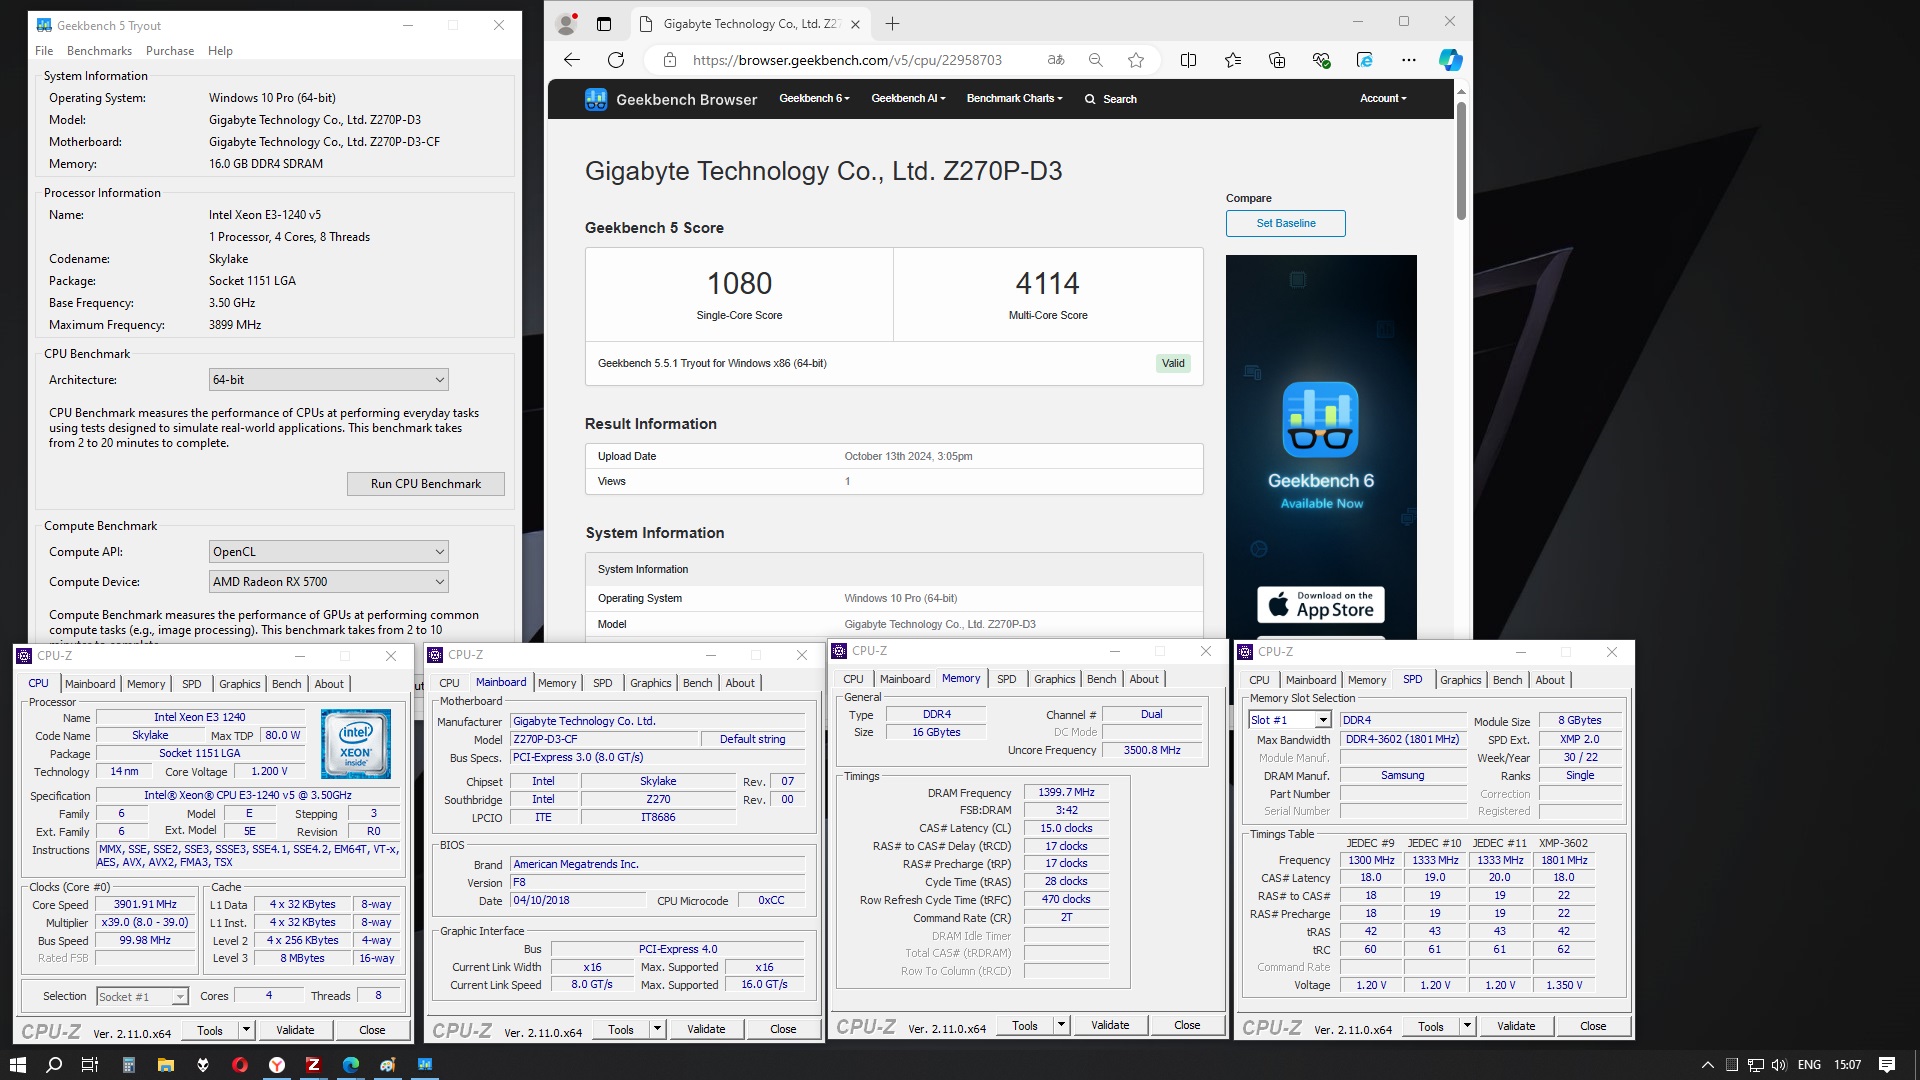This screenshot has height=1080, width=1920.
Task: Refresh the Geekbench browser page
Action: (616, 60)
